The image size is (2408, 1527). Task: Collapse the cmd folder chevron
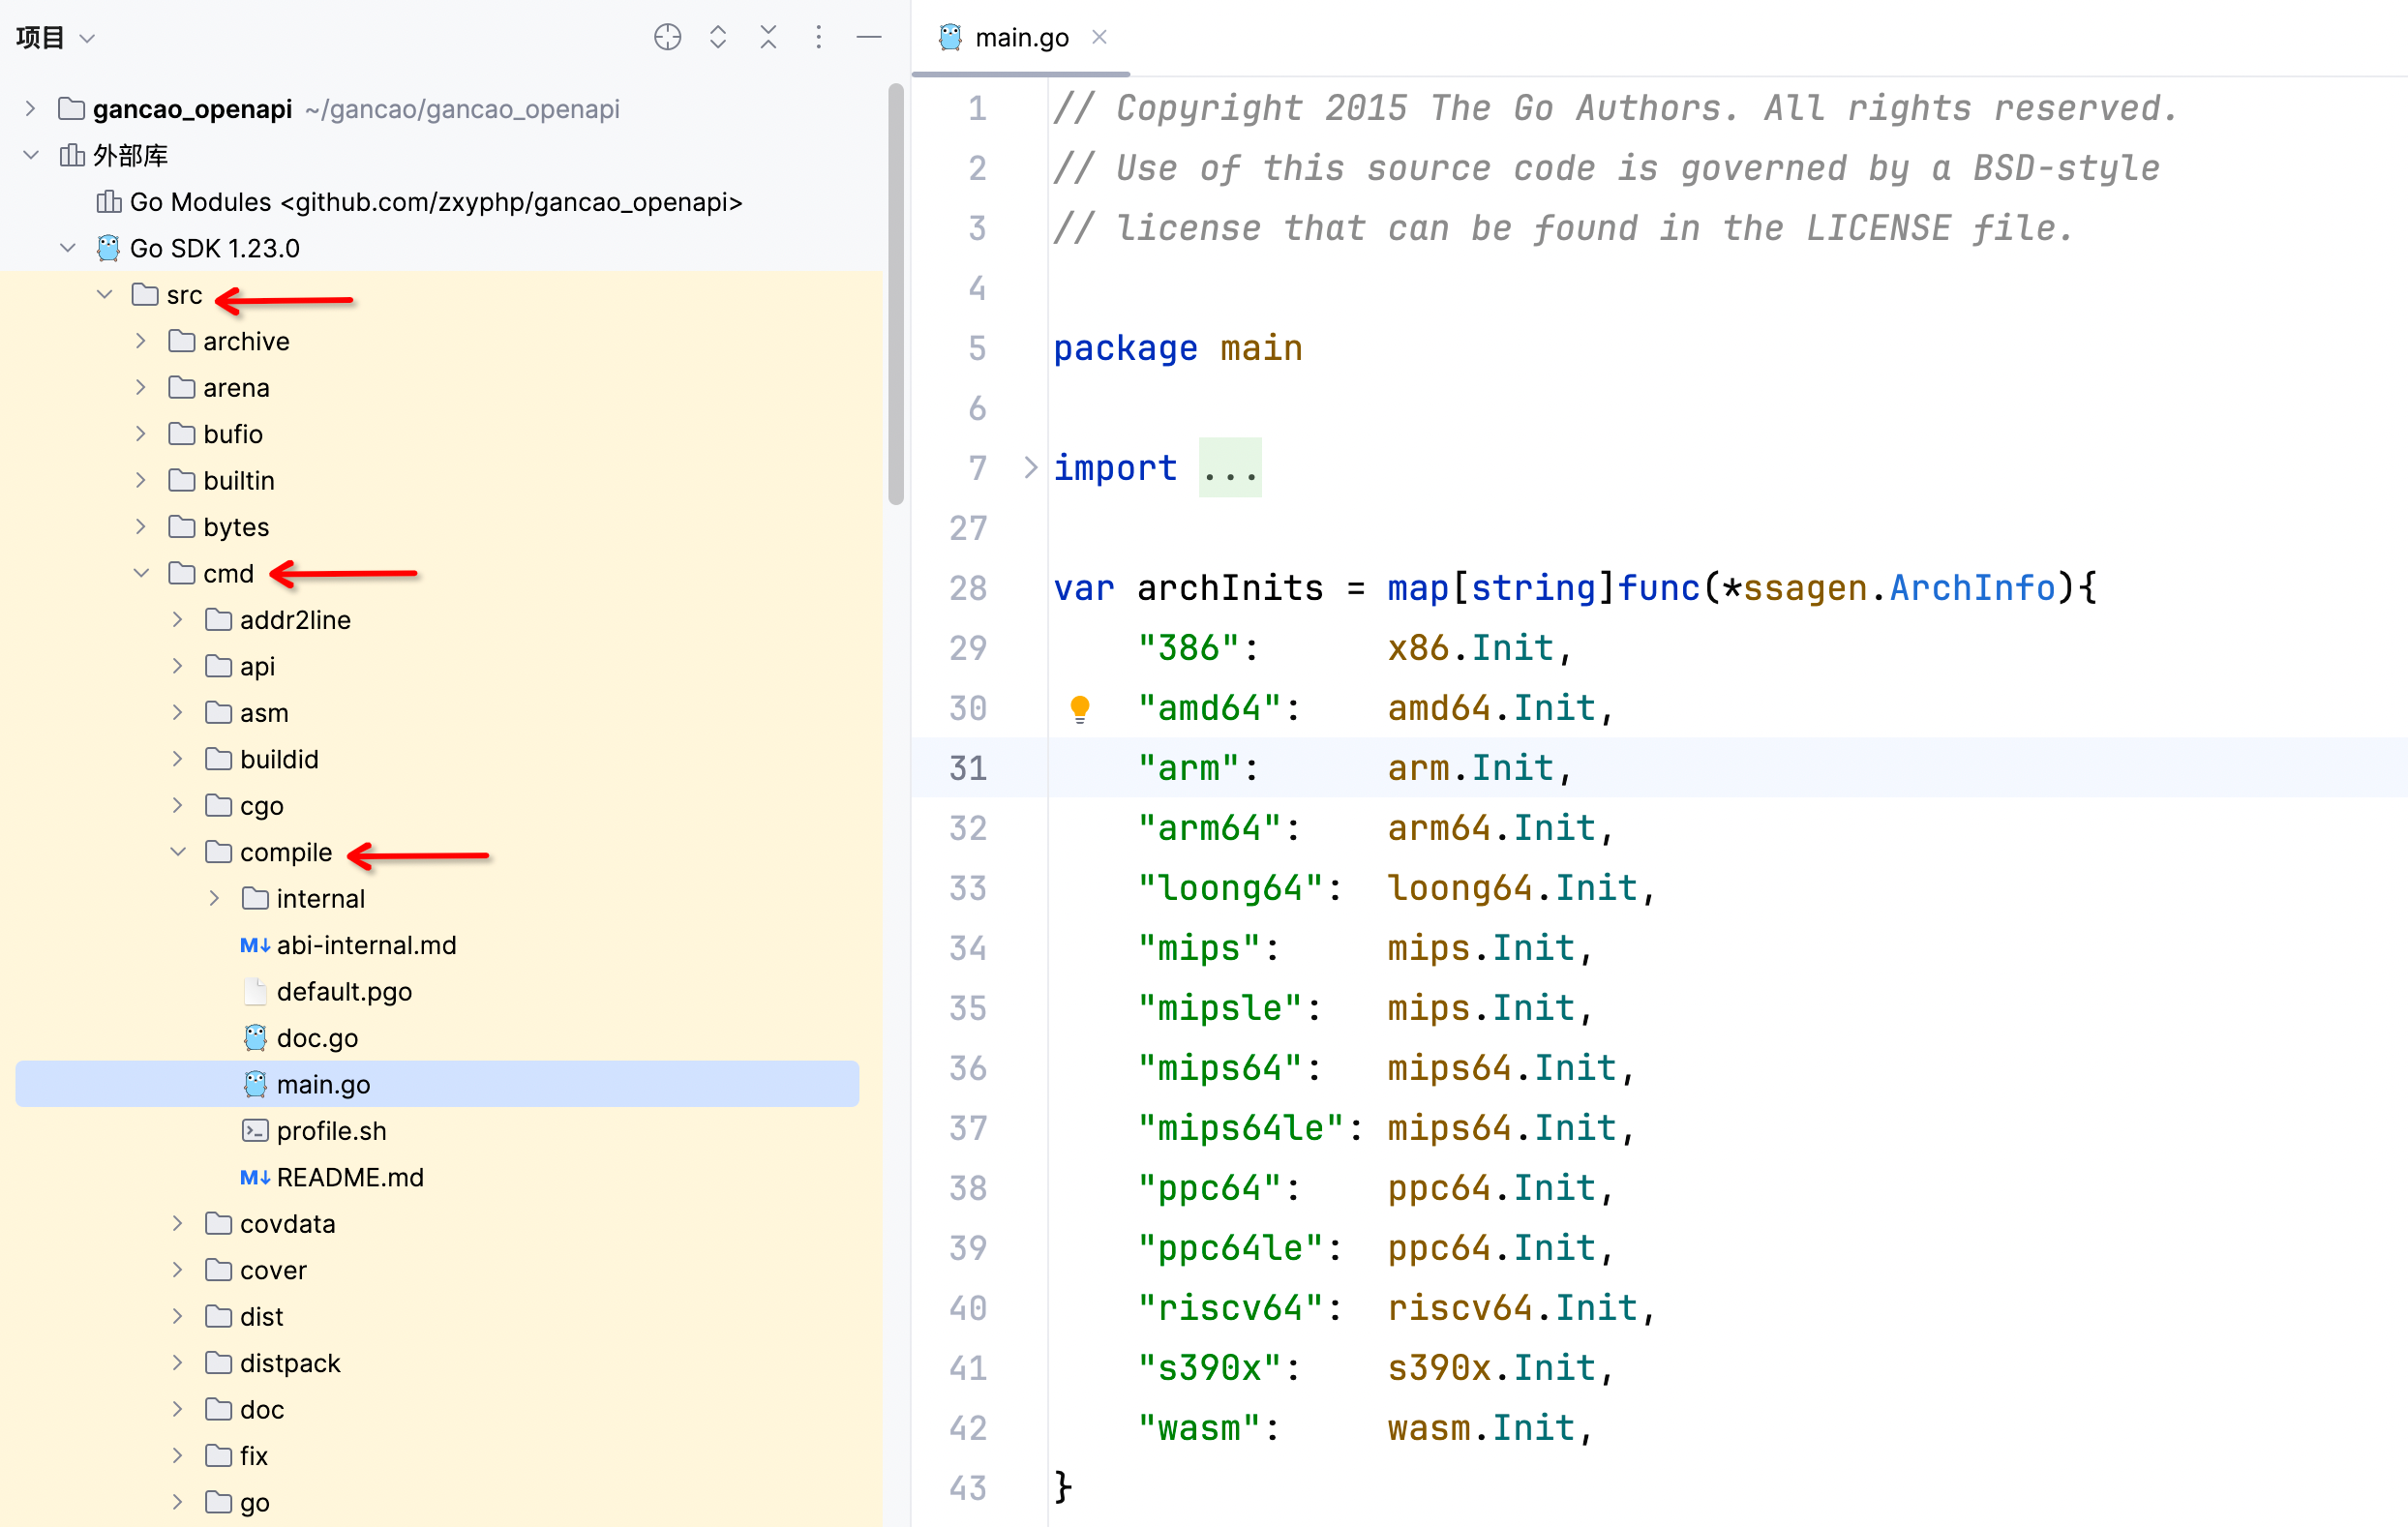pos(141,573)
